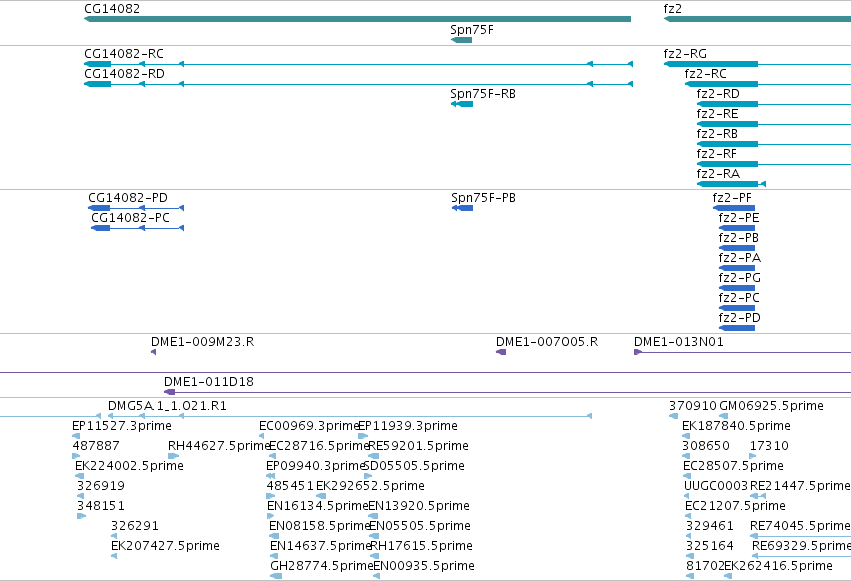Click the 326919 EST label

(x=100, y=486)
